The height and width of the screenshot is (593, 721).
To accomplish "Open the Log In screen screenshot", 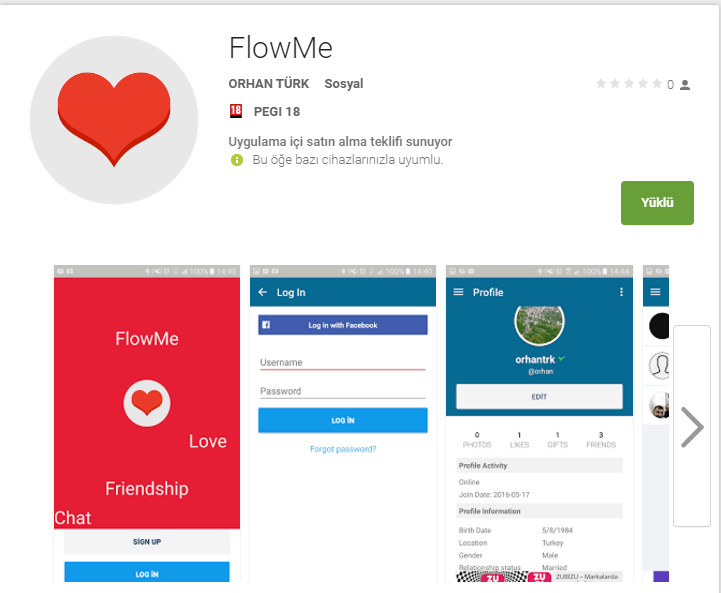I will click(343, 423).
